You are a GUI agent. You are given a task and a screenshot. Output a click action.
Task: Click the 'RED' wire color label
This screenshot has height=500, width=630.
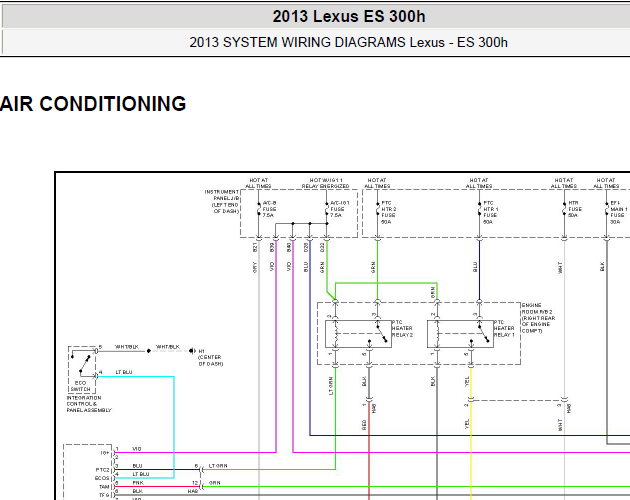click(x=364, y=425)
